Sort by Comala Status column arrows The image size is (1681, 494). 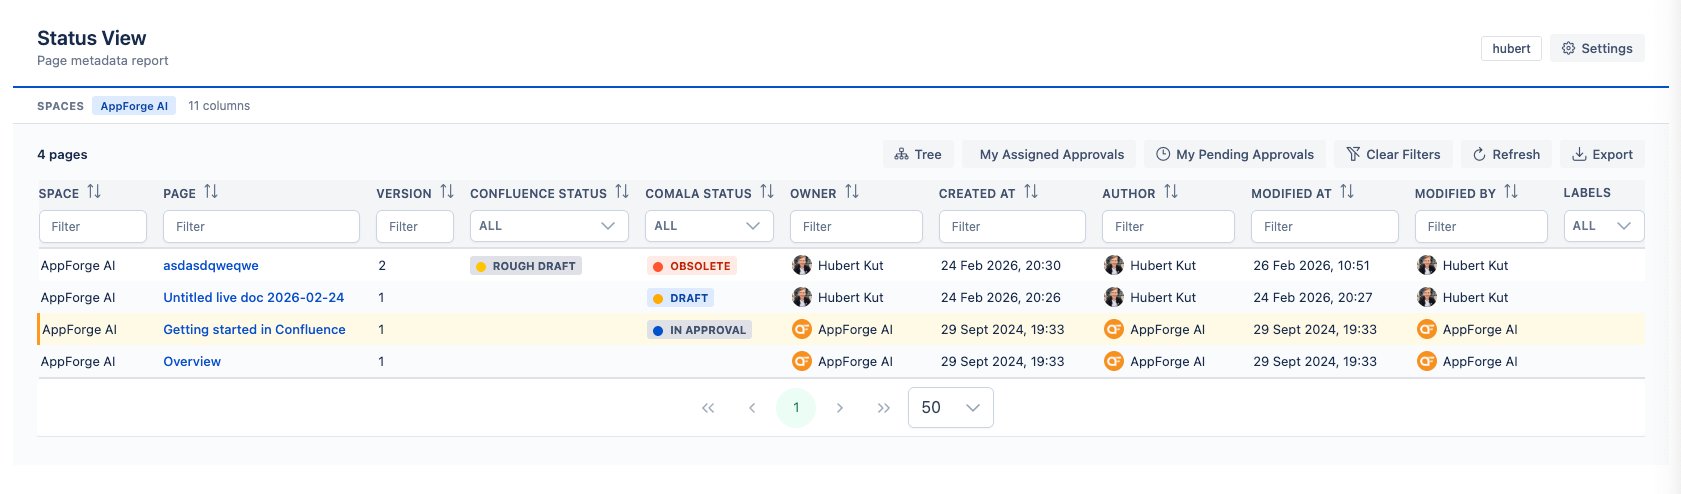767,192
